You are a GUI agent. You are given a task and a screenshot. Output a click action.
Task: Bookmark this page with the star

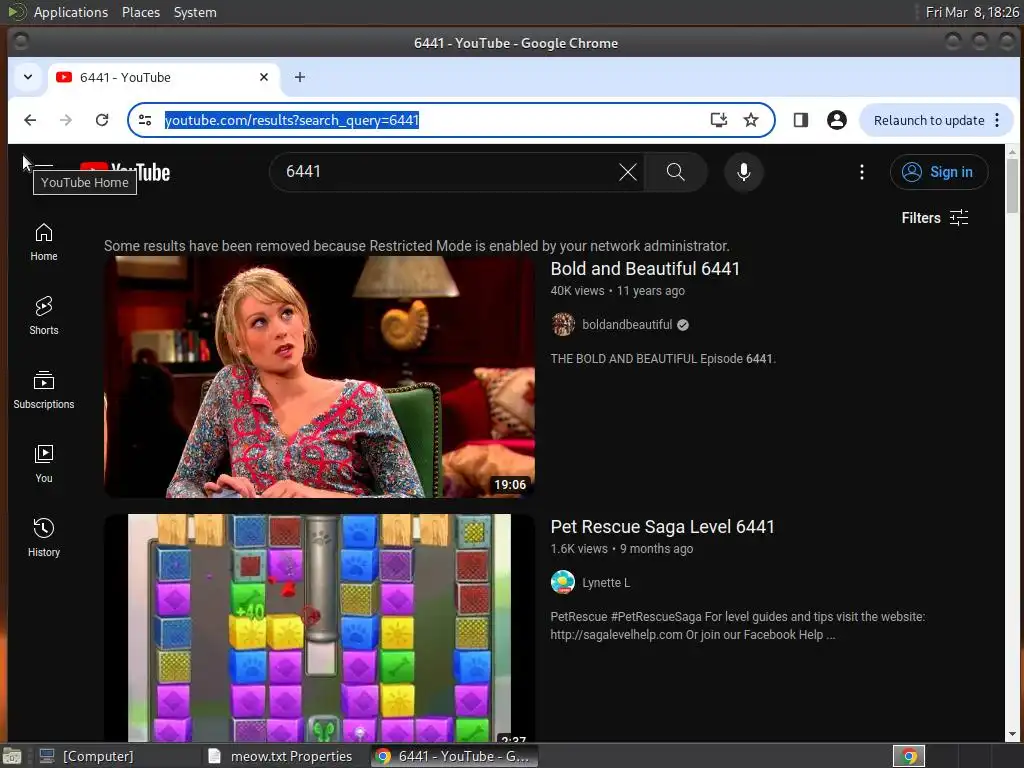tap(751, 120)
